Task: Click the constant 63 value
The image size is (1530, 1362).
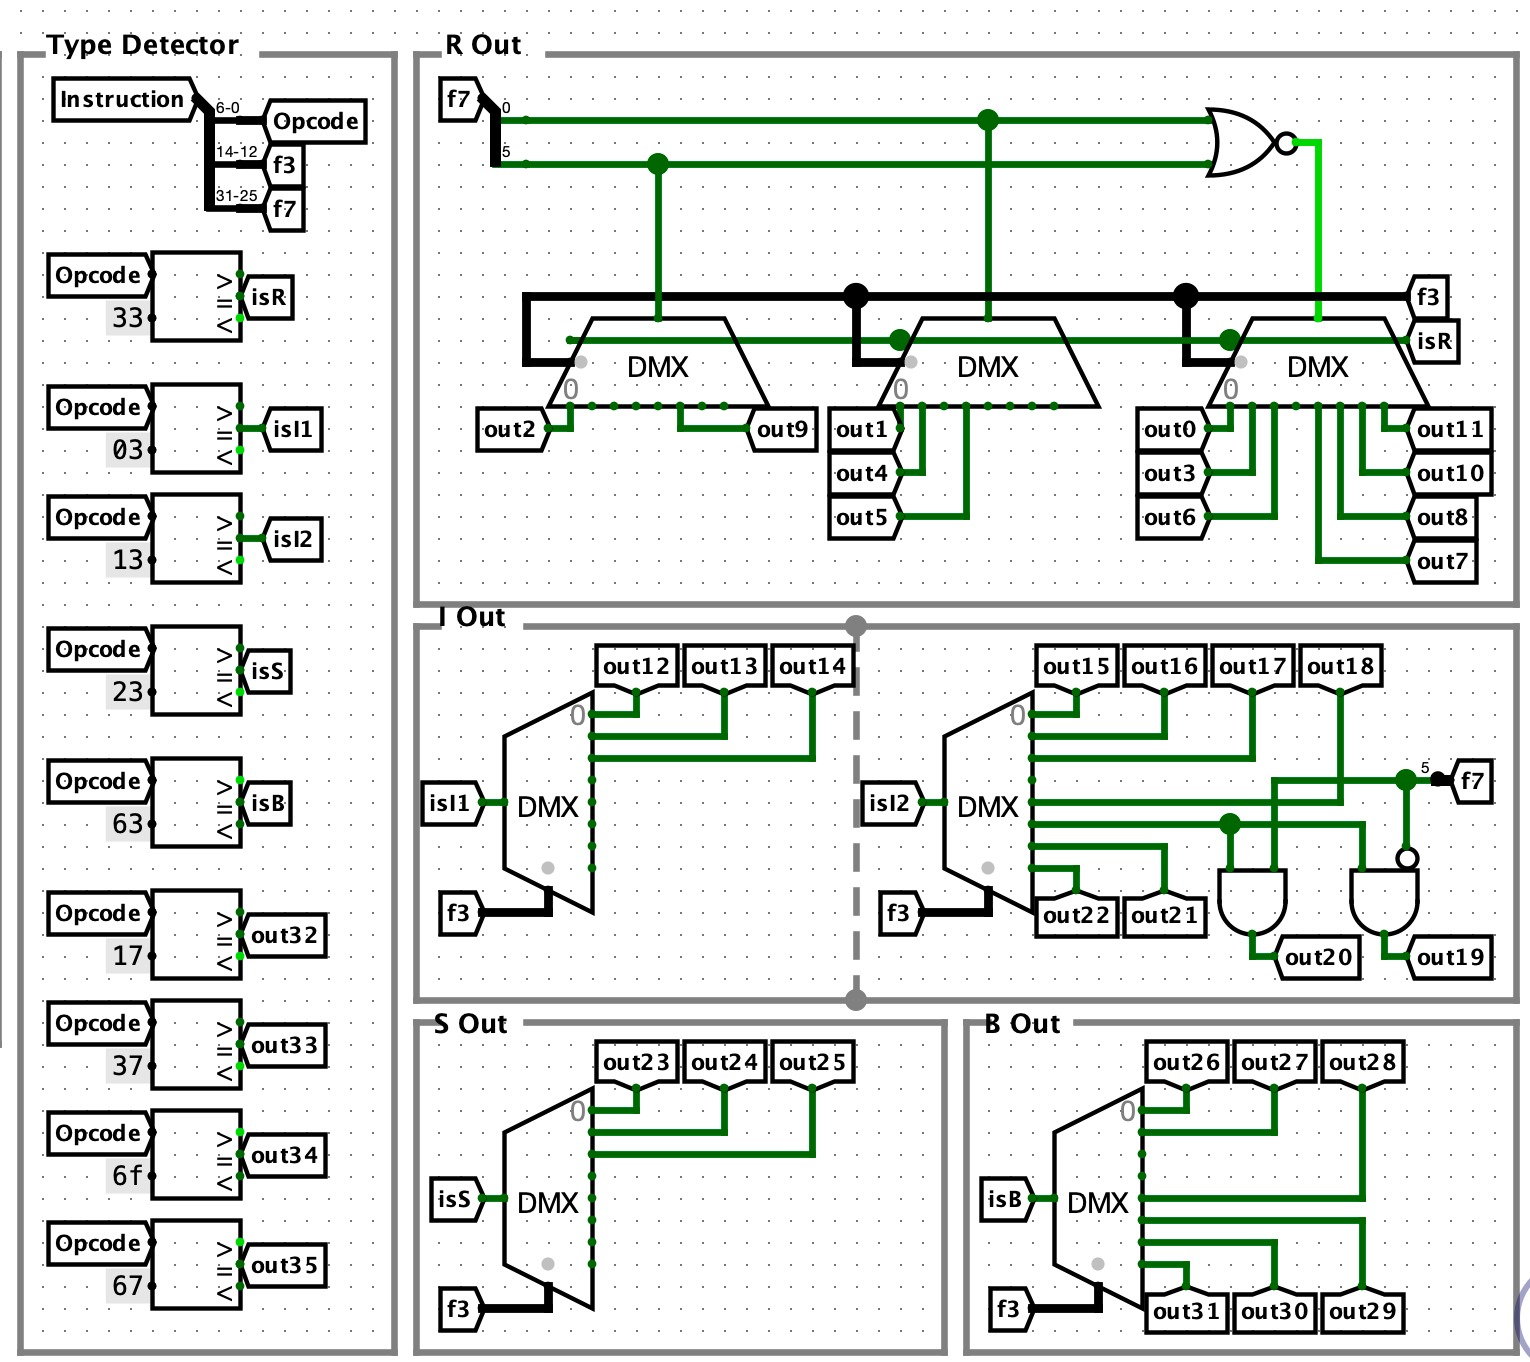Action: click(x=128, y=824)
